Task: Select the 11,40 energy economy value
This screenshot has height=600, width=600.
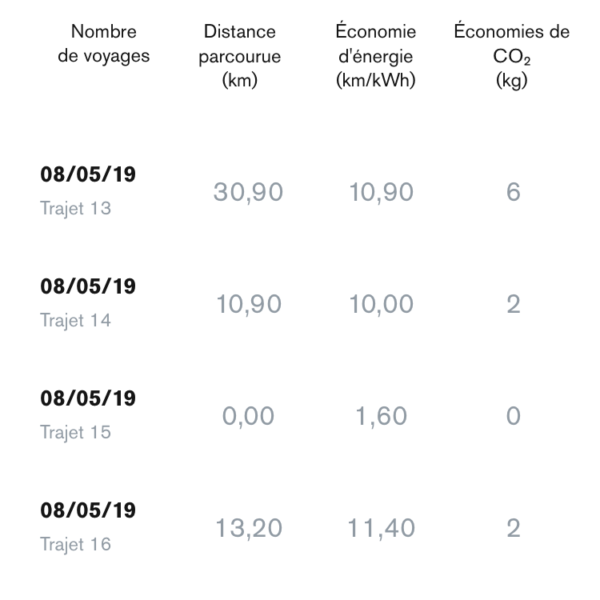Action: point(381,529)
